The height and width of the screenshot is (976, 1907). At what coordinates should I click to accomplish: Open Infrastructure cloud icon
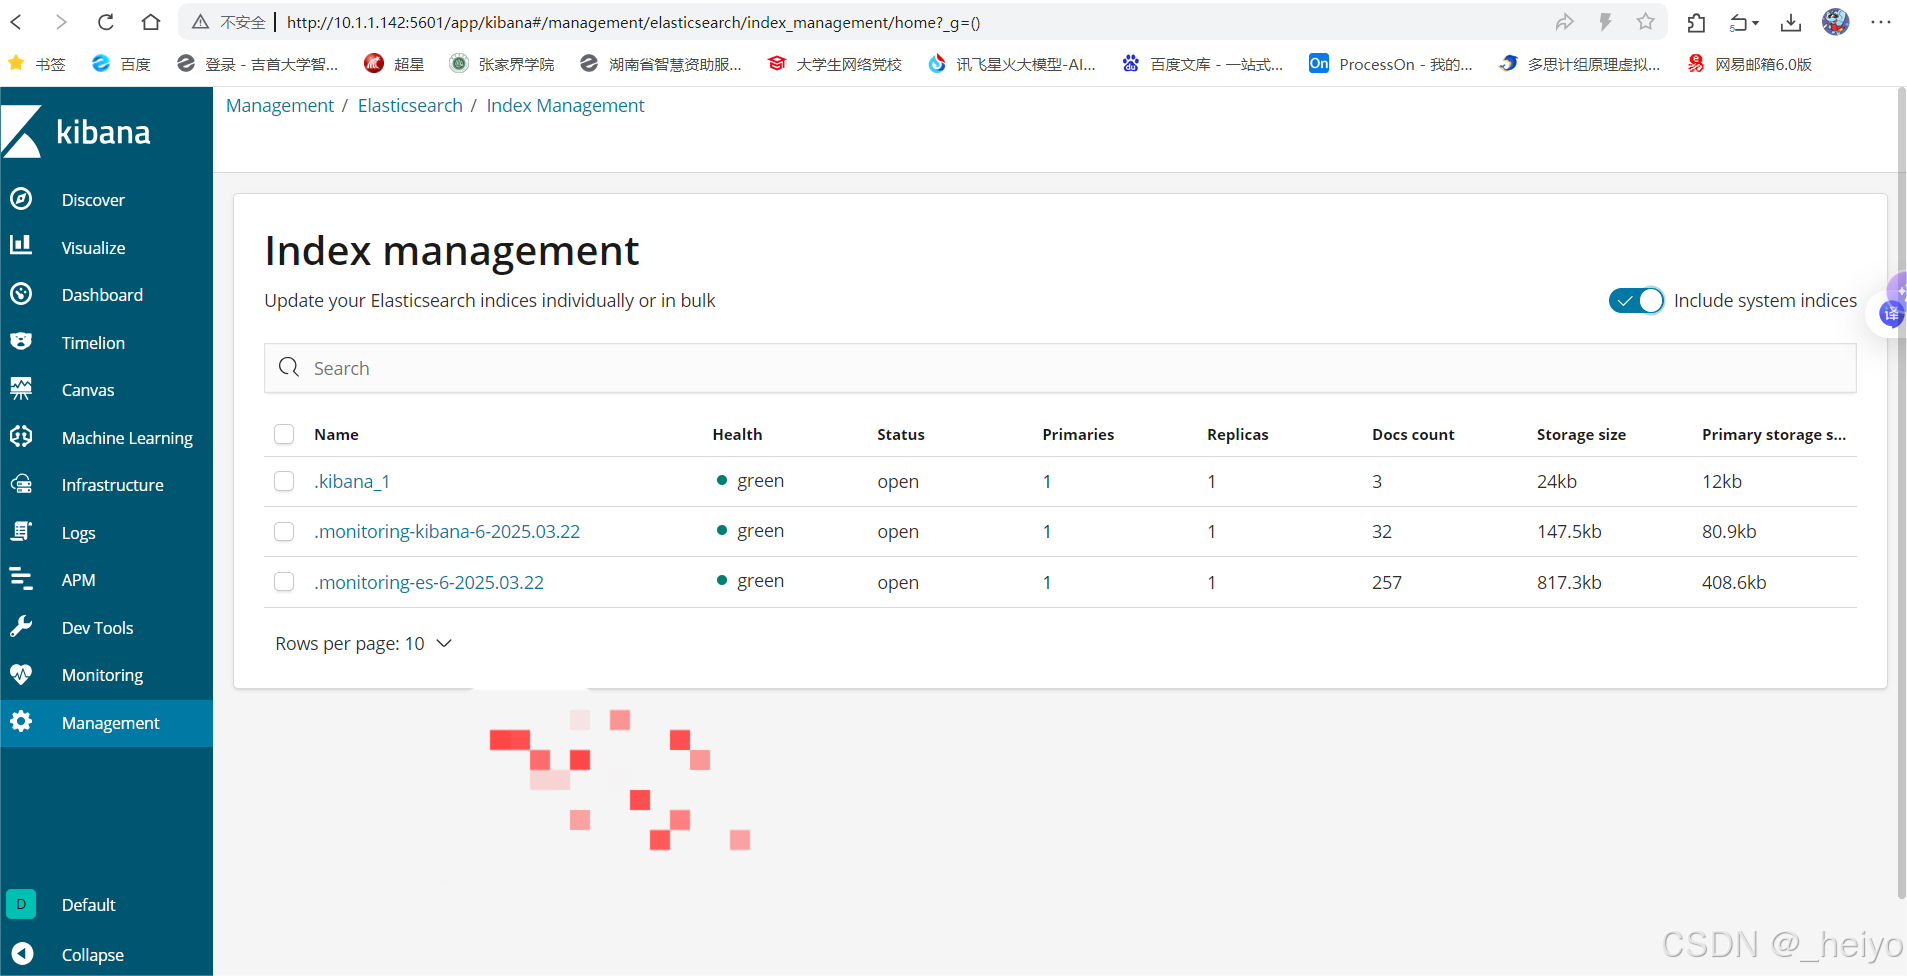[x=21, y=484]
